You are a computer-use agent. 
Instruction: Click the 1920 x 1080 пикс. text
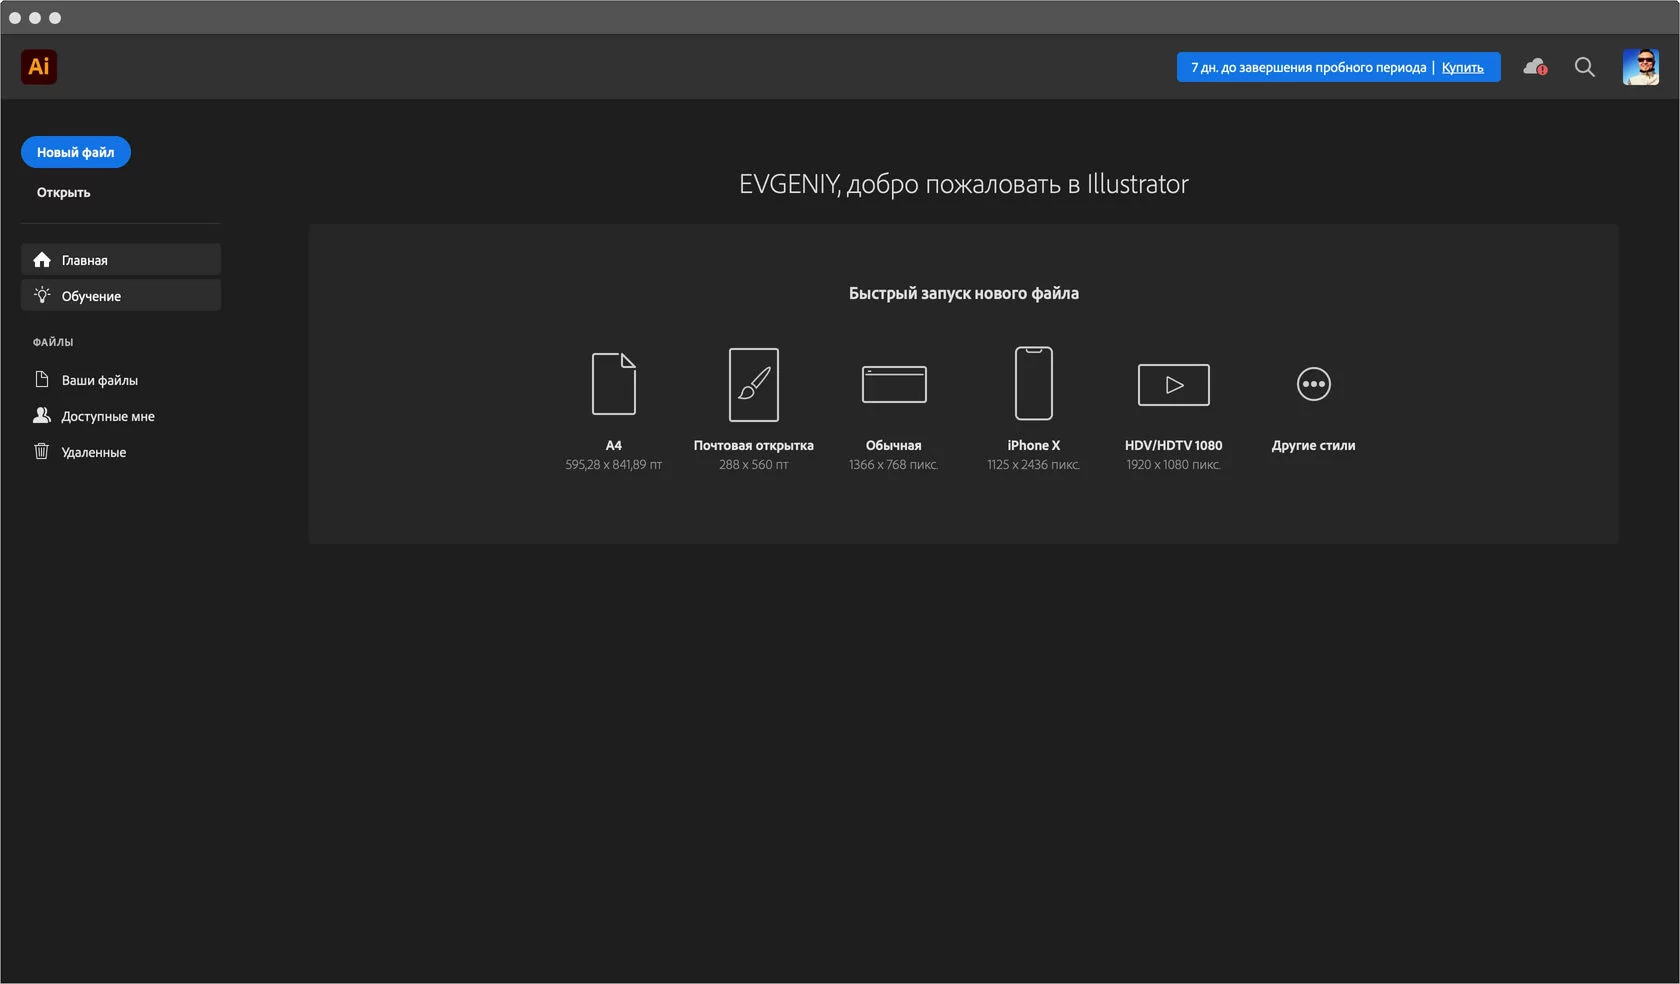point(1174,465)
